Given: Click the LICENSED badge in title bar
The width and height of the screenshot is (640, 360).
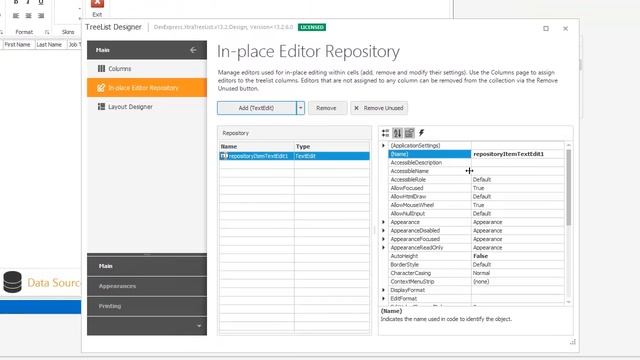Looking at the screenshot, I should (312, 27).
